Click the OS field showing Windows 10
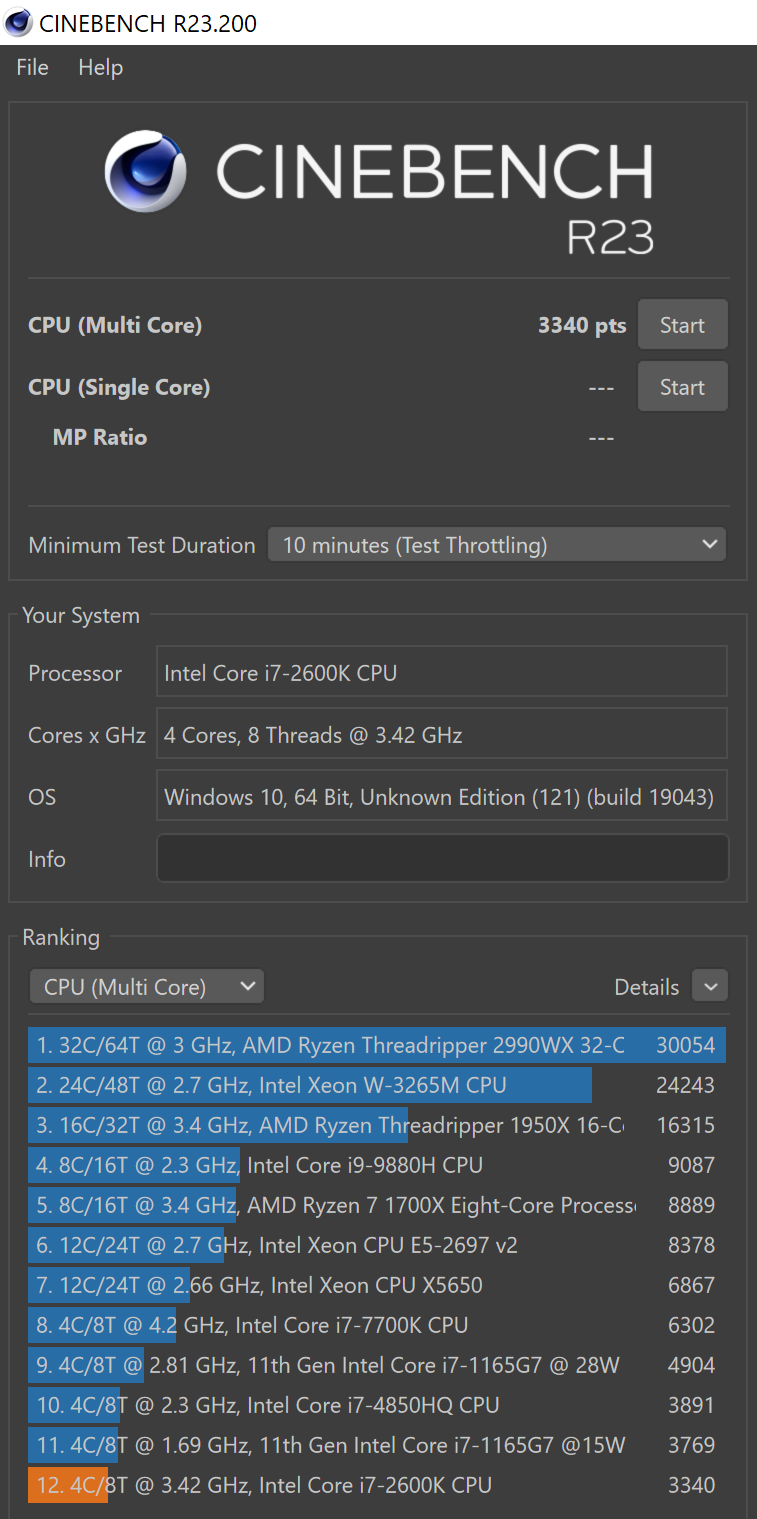The image size is (757, 1519). click(x=442, y=796)
